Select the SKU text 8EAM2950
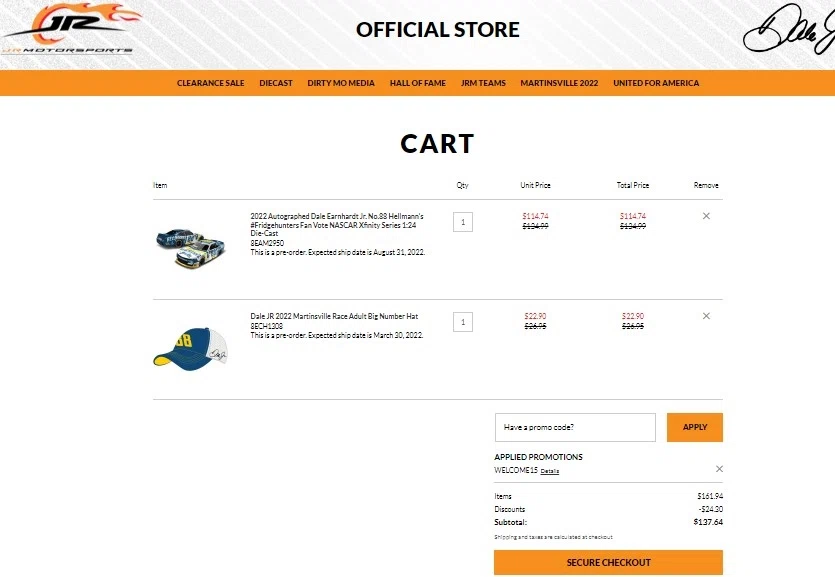Viewport: 835px width, 577px height. tap(267, 243)
